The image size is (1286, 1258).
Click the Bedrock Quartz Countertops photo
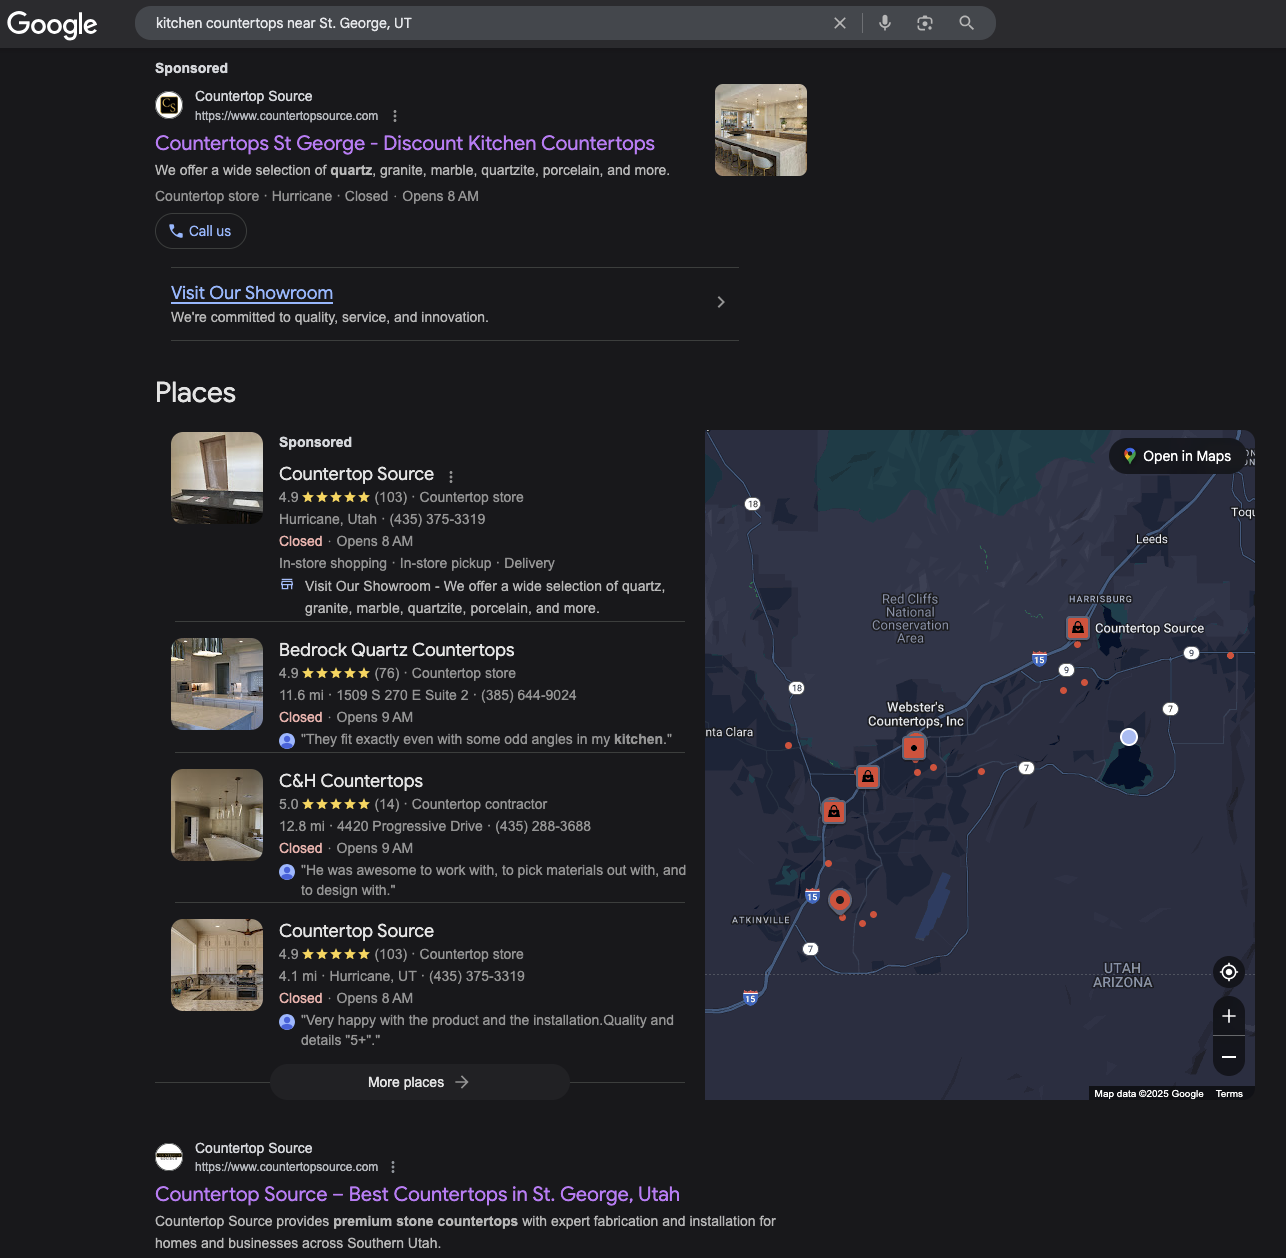pyautogui.click(x=217, y=684)
